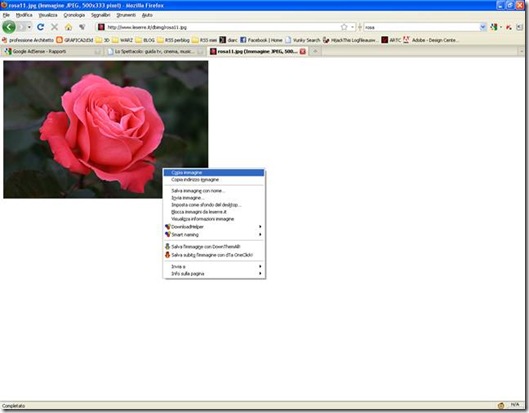Click the 'Completato' status bar text
The image size is (529, 413).
pyautogui.click(x=13, y=406)
